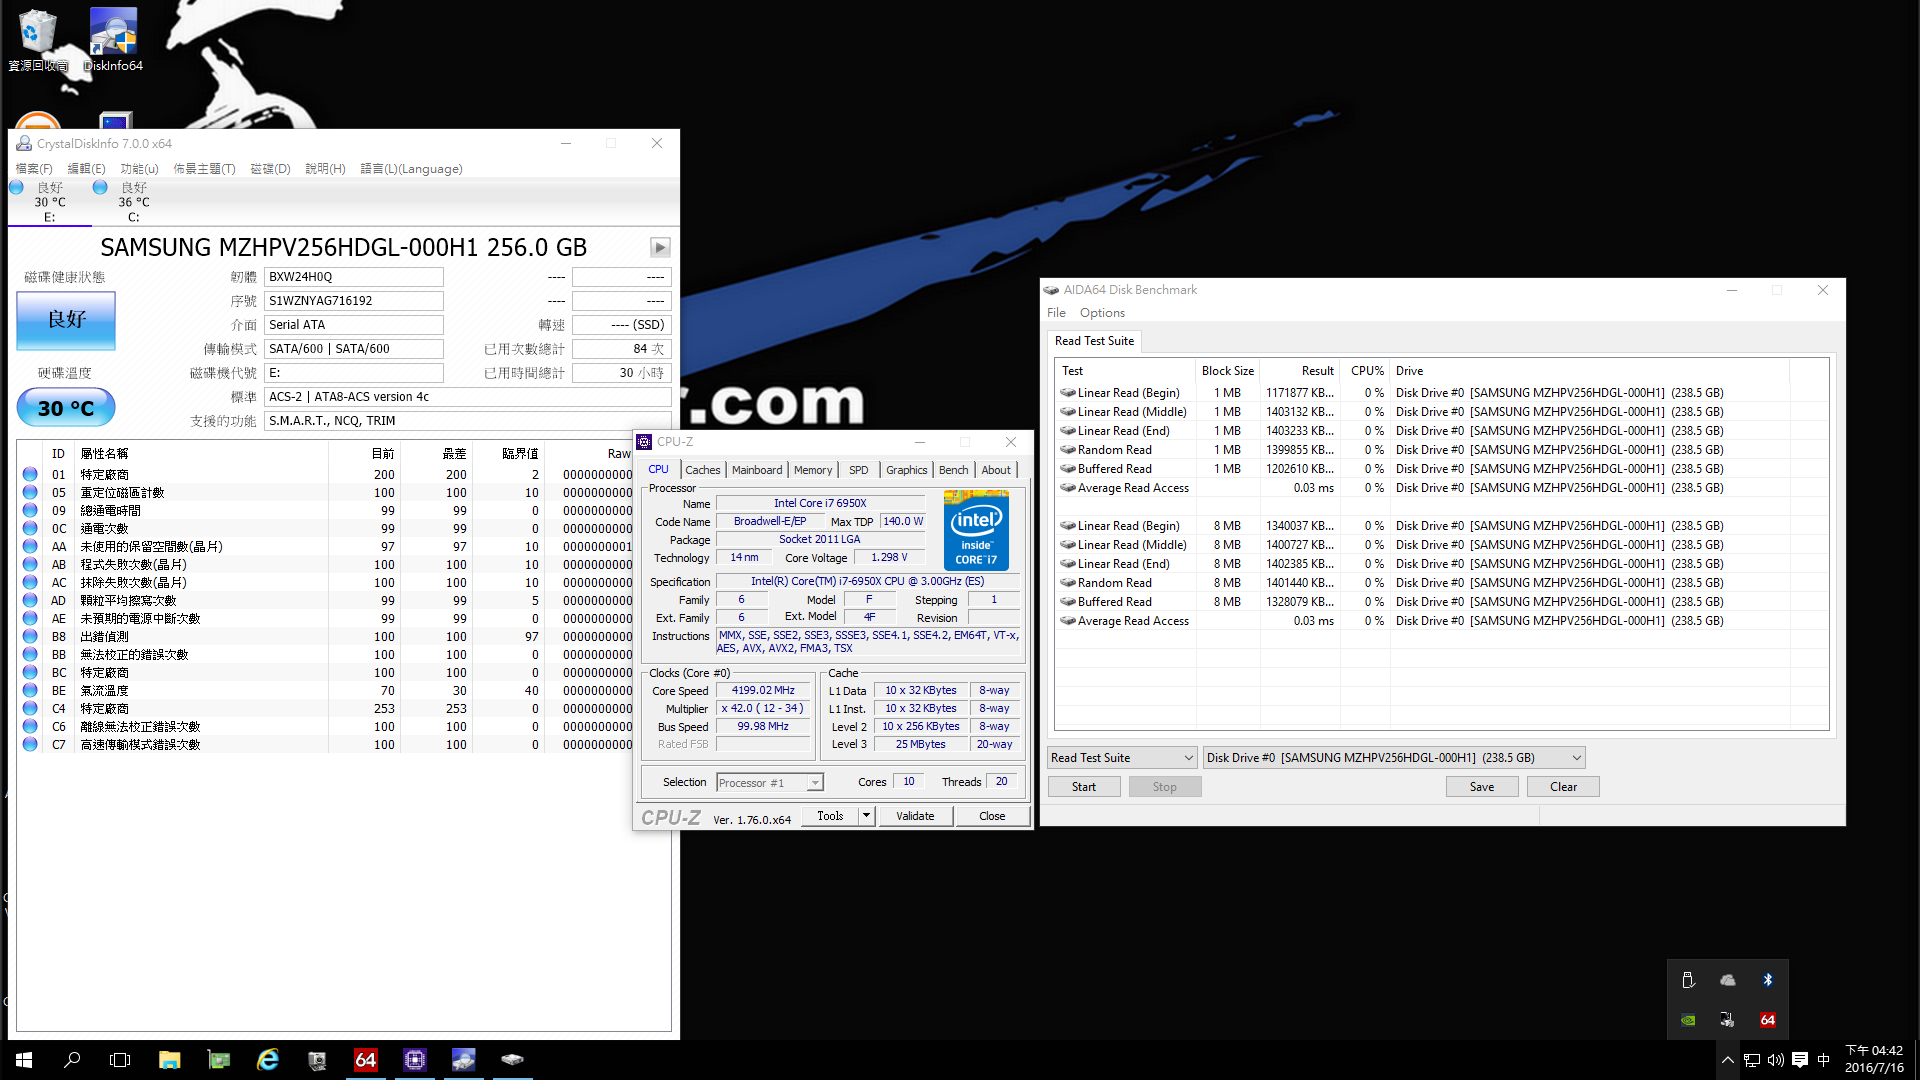Click the Tools button in CPU-Z
This screenshot has height=1080, width=1920.
click(830, 816)
